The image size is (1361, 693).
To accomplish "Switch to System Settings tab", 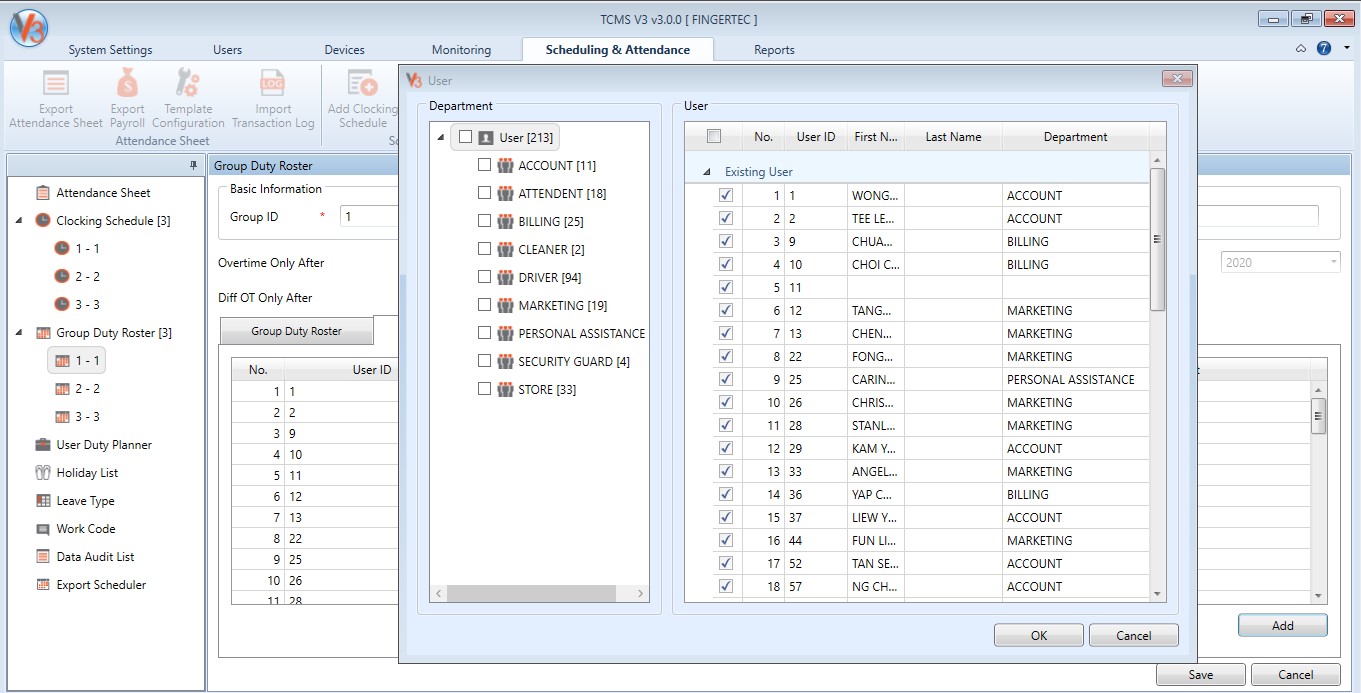I will [x=110, y=50].
